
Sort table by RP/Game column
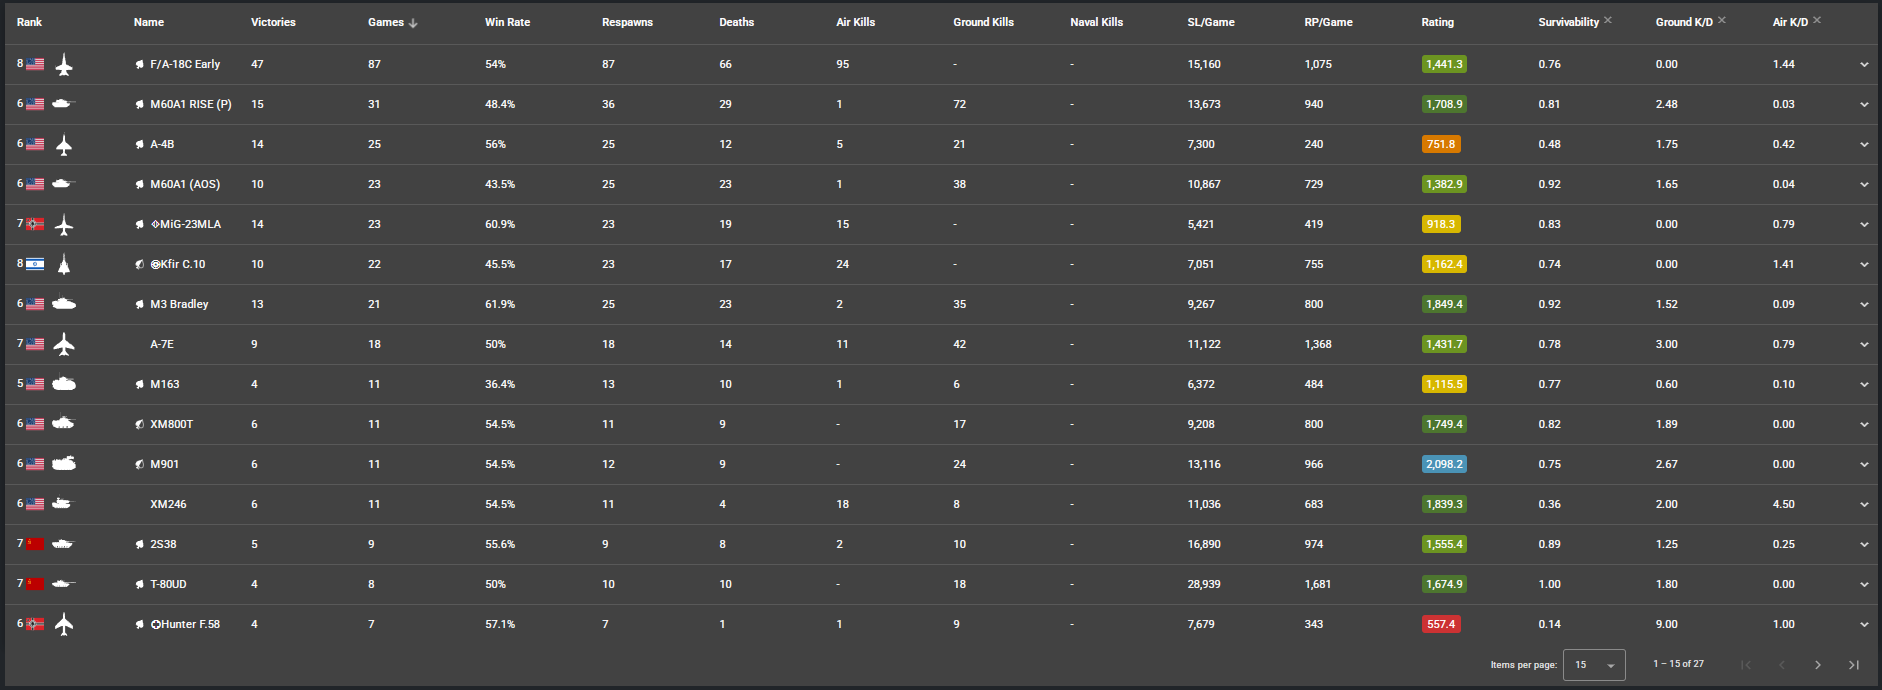(x=1328, y=22)
